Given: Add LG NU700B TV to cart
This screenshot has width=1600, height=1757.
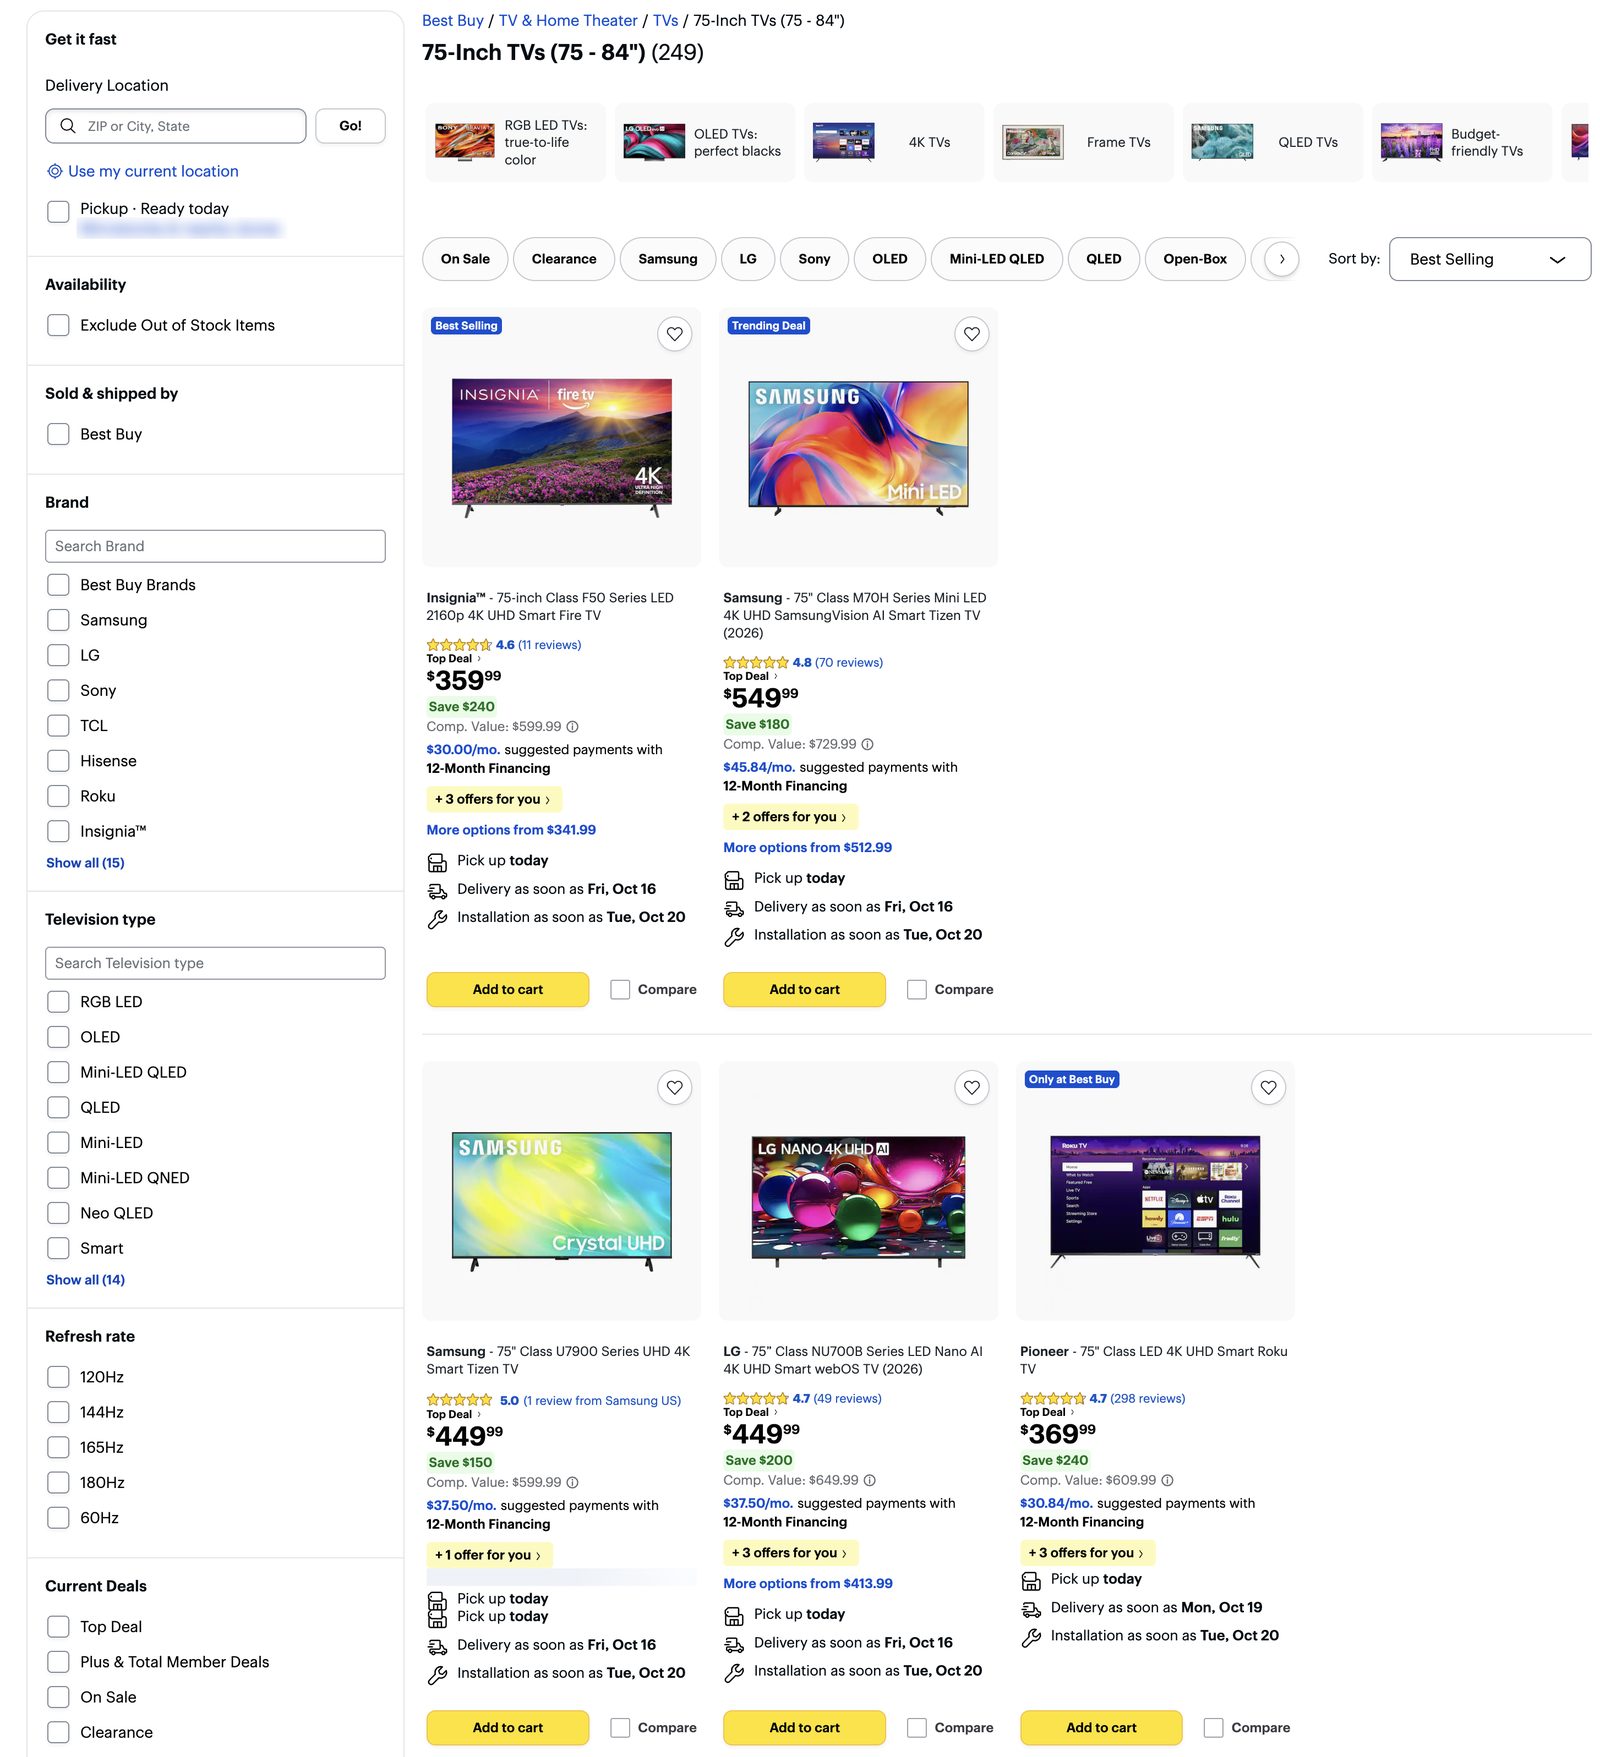Looking at the screenshot, I should pyautogui.click(x=804, y=1727).
